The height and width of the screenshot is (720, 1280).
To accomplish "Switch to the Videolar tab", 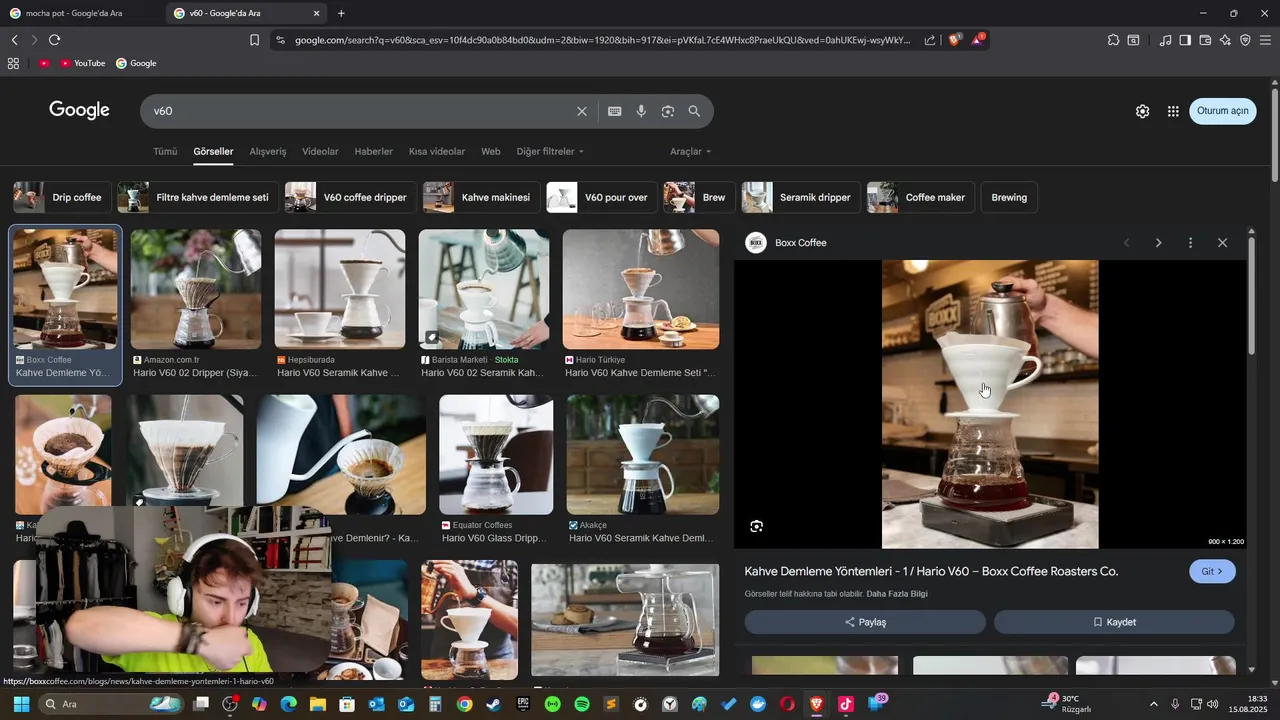I will (320, 151).
